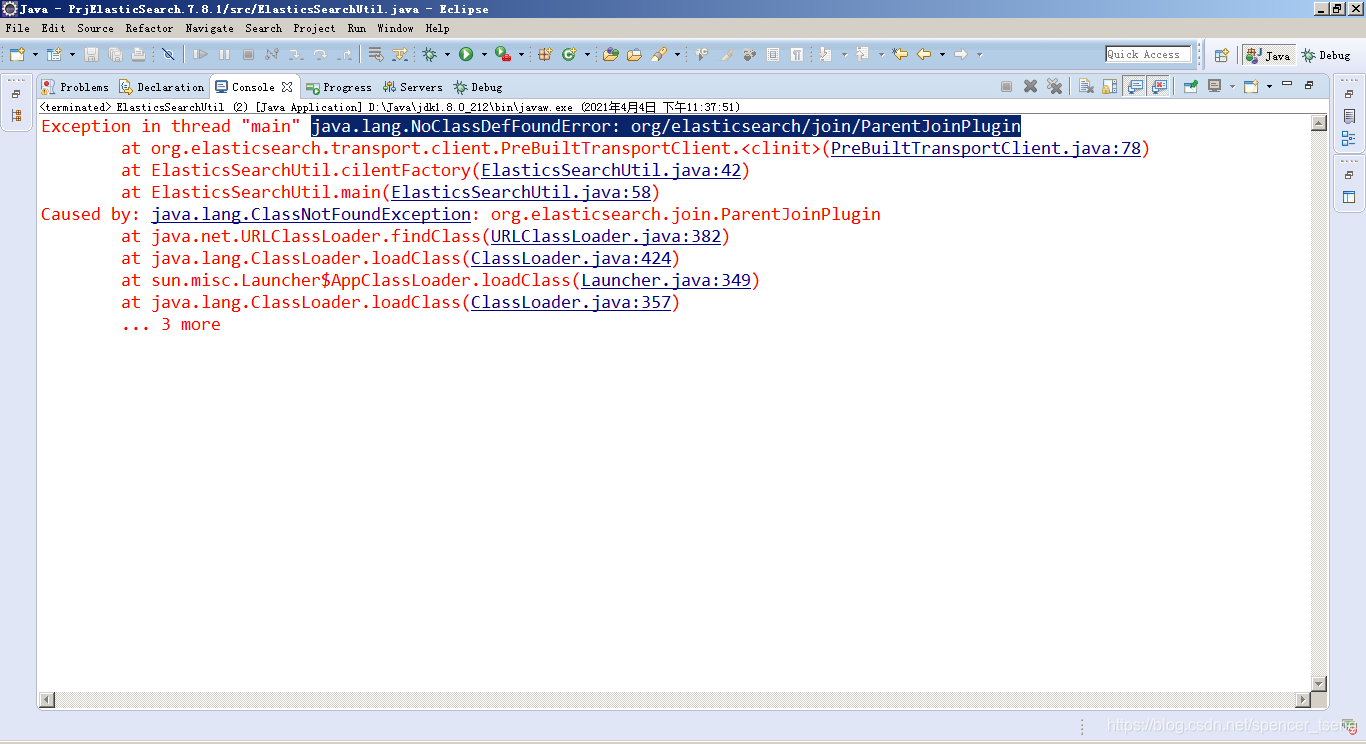Toggle console Scroll Lock
Viewport: 1366px width, 744px height.
1108,87
